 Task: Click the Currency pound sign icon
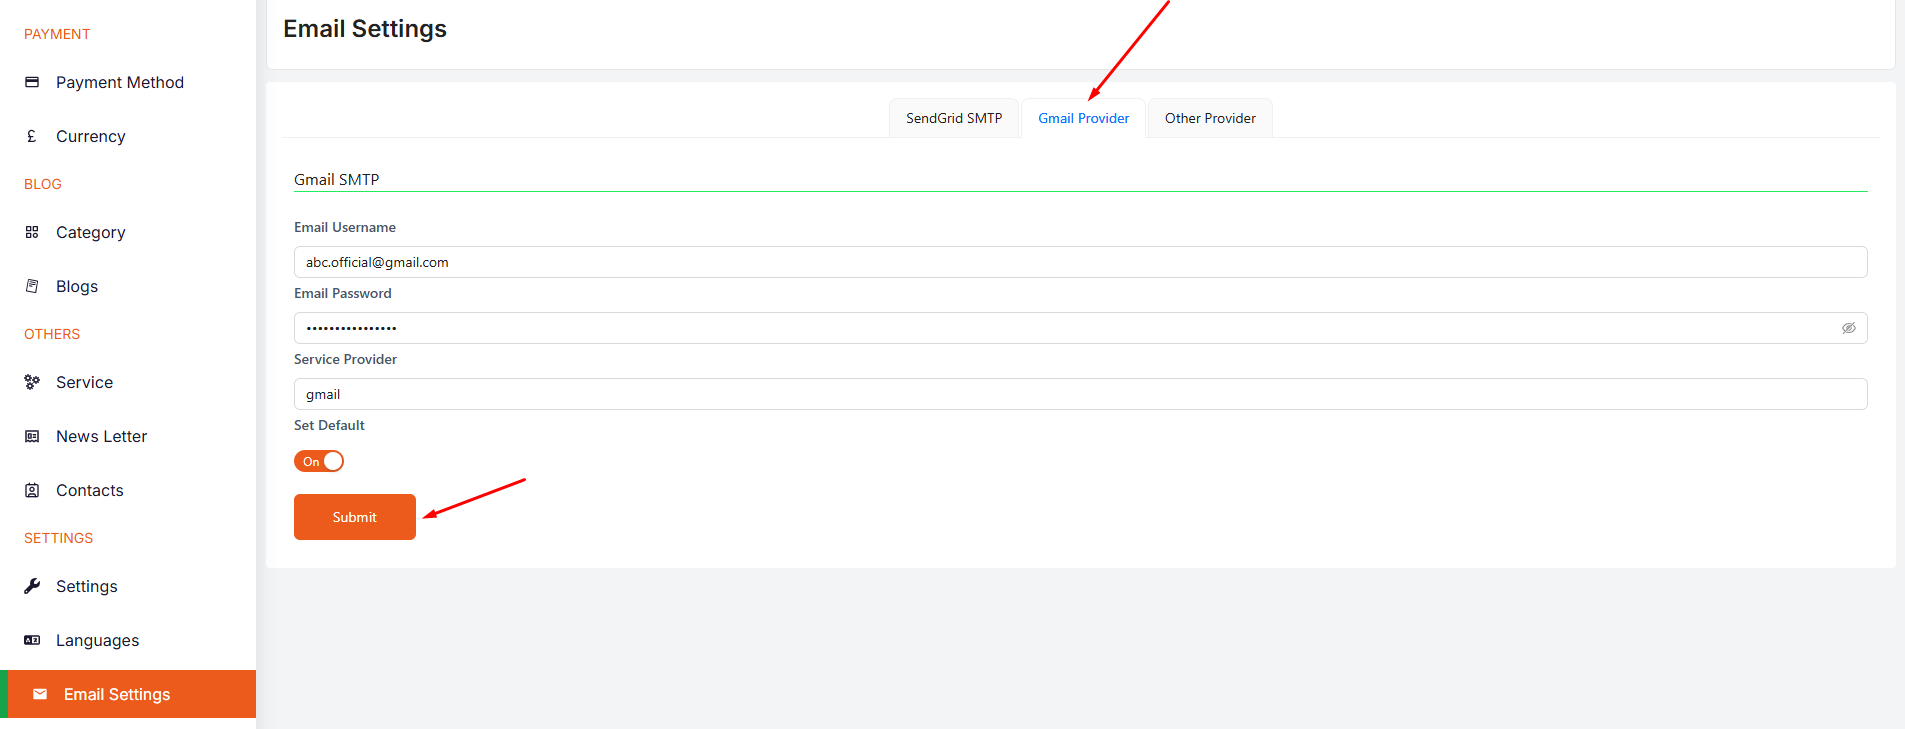tap(32, 136)
